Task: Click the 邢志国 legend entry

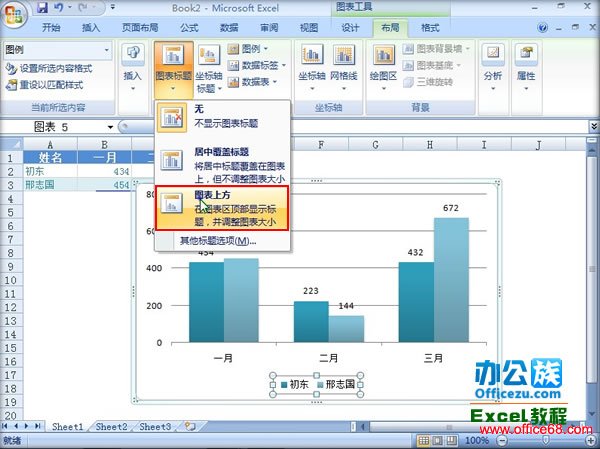Action: click(336, 384)
